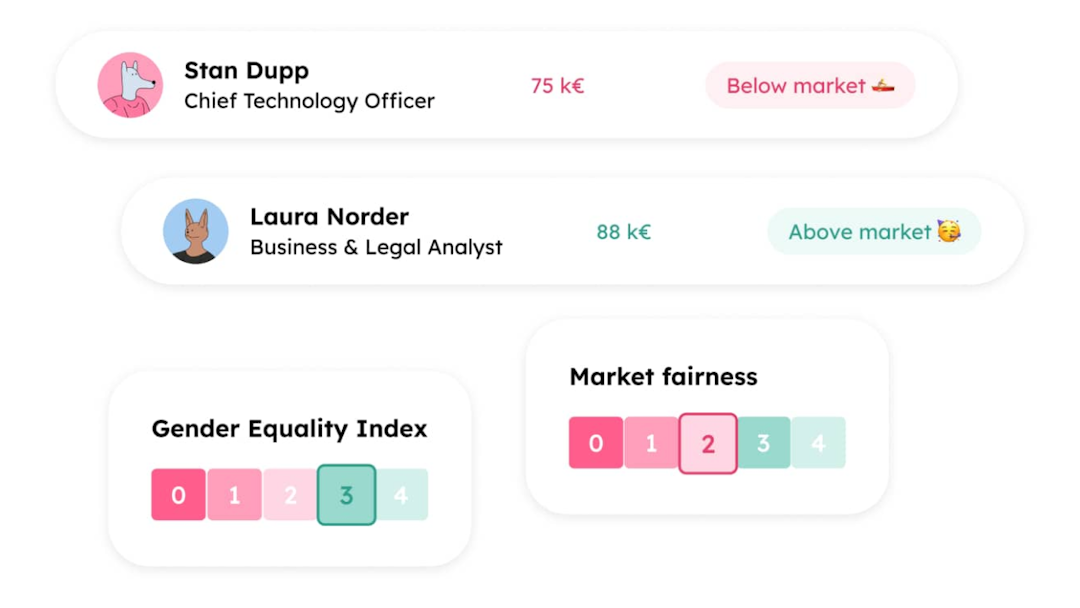Click the name Laura Norder
1080x608 pixels.
pos(330,217)
